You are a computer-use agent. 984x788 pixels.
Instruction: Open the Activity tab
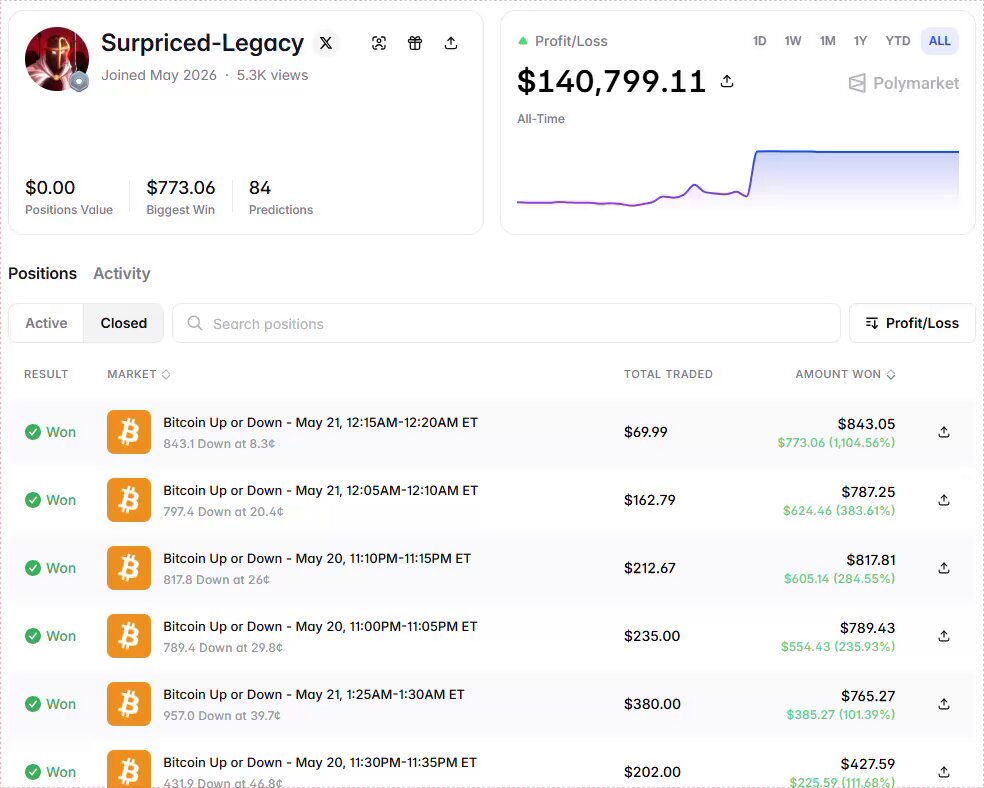122,274
